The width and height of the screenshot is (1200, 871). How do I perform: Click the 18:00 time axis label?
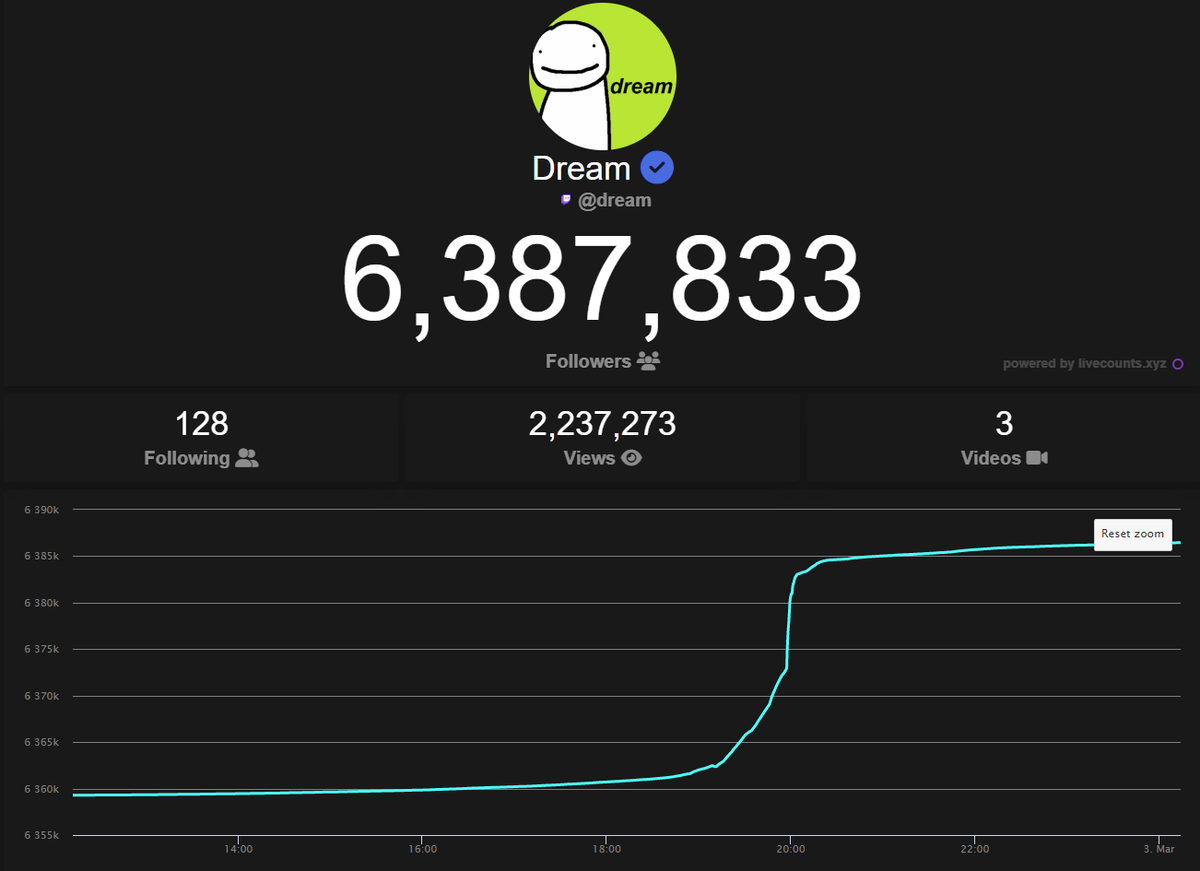click(x=606, y=850)
